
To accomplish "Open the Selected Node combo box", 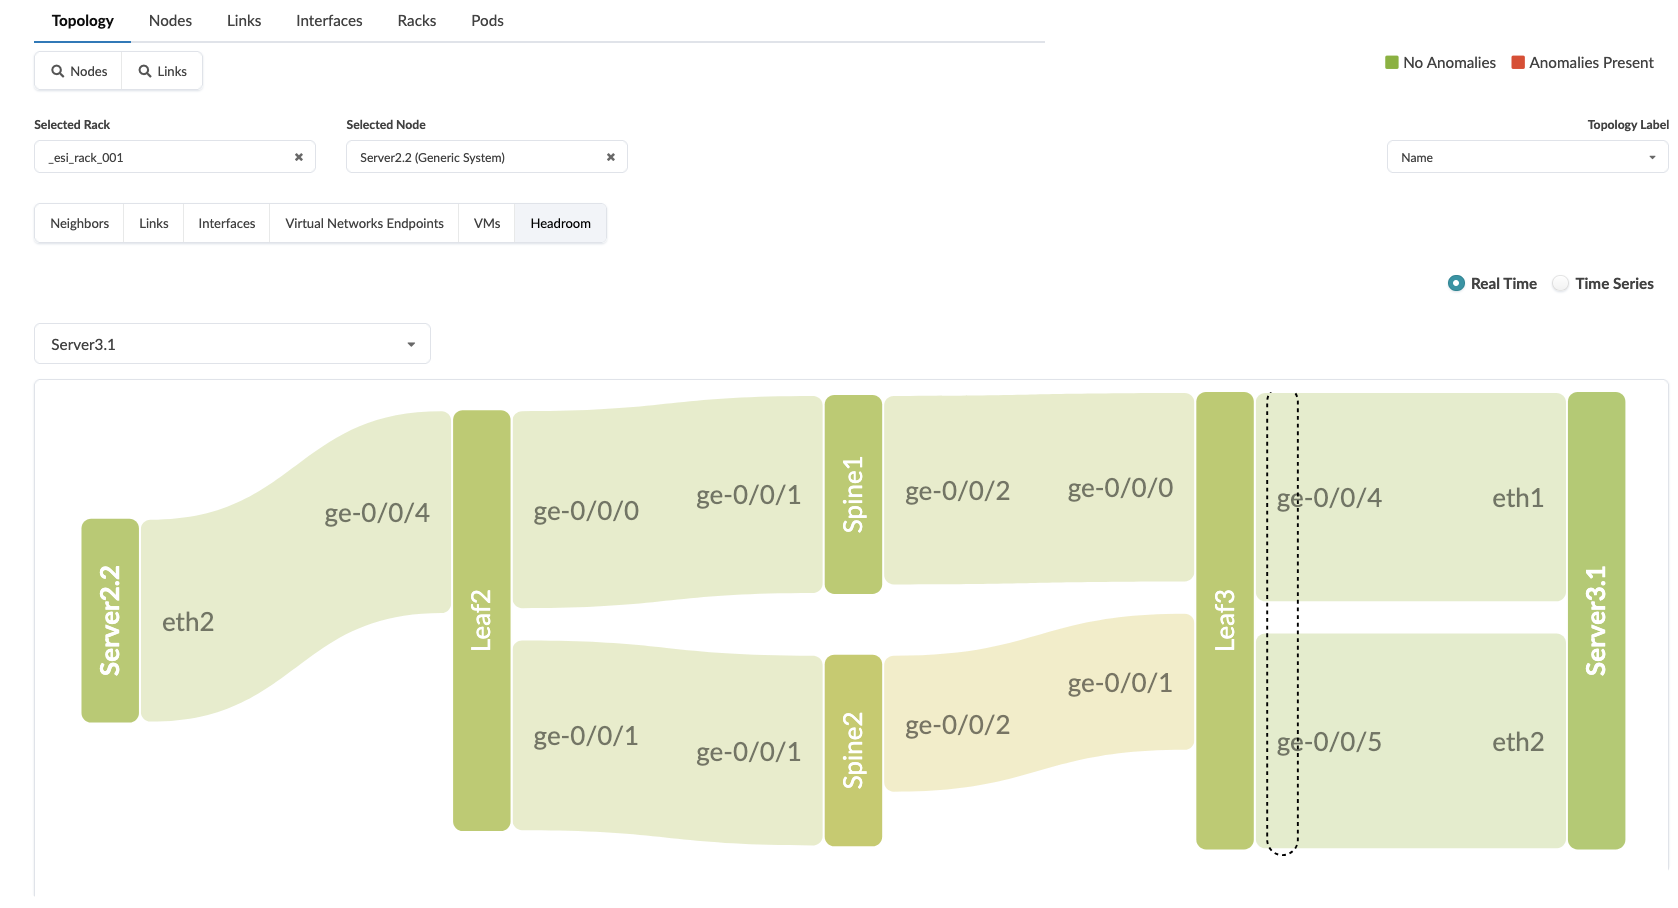I will click(475, 157).
